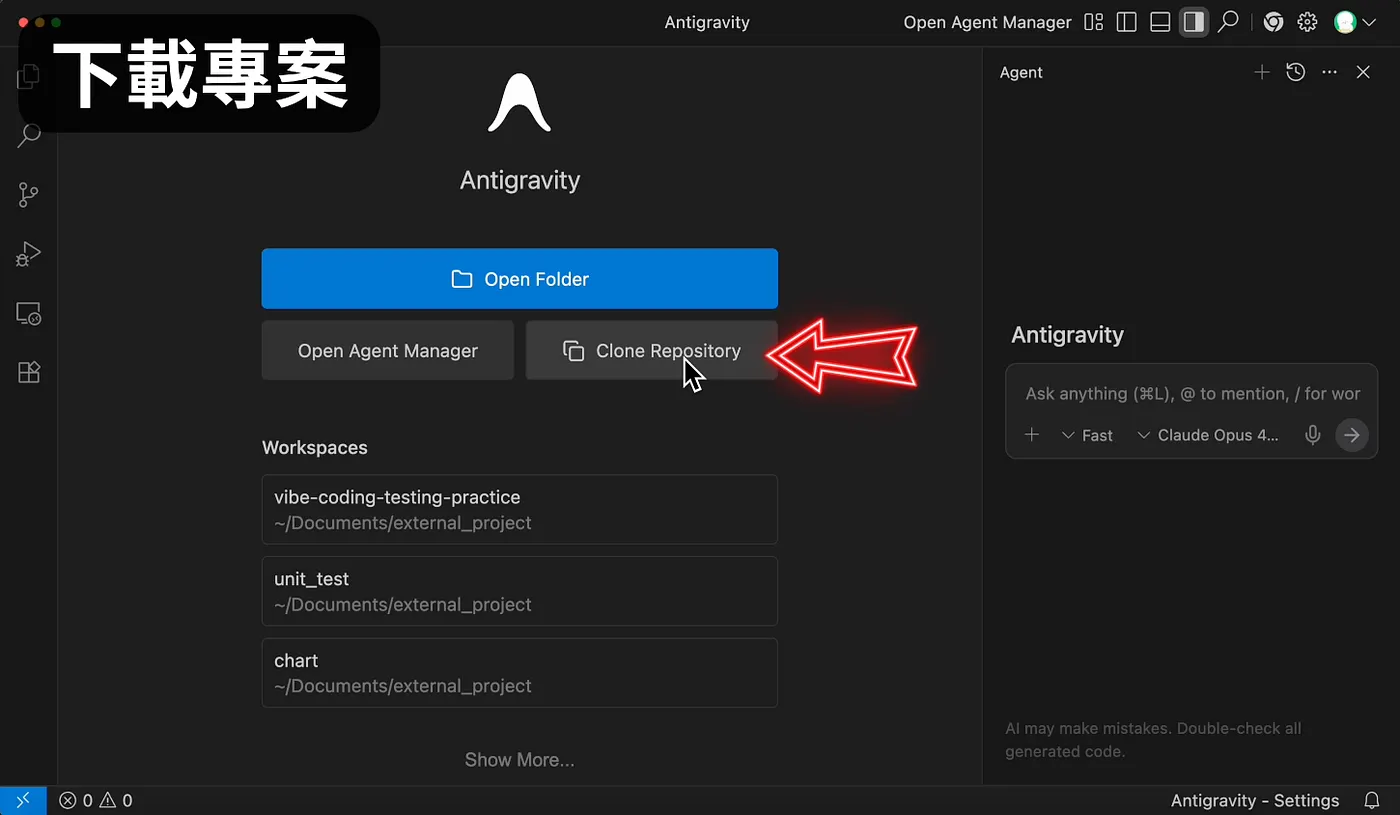This screenshot has width=1400, height=815.
Task: Open the Source Control view
Action: (x=29, y=195)
